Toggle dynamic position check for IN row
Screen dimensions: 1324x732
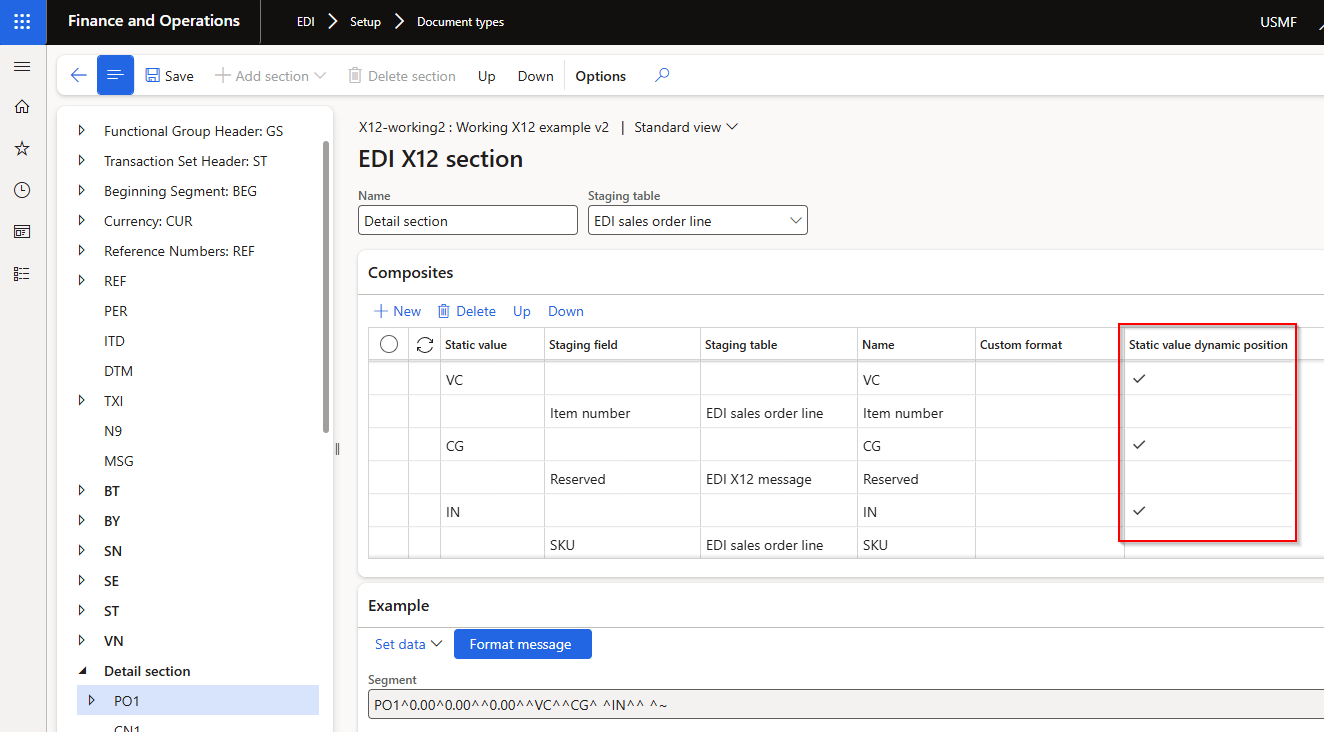point(1138,511)
